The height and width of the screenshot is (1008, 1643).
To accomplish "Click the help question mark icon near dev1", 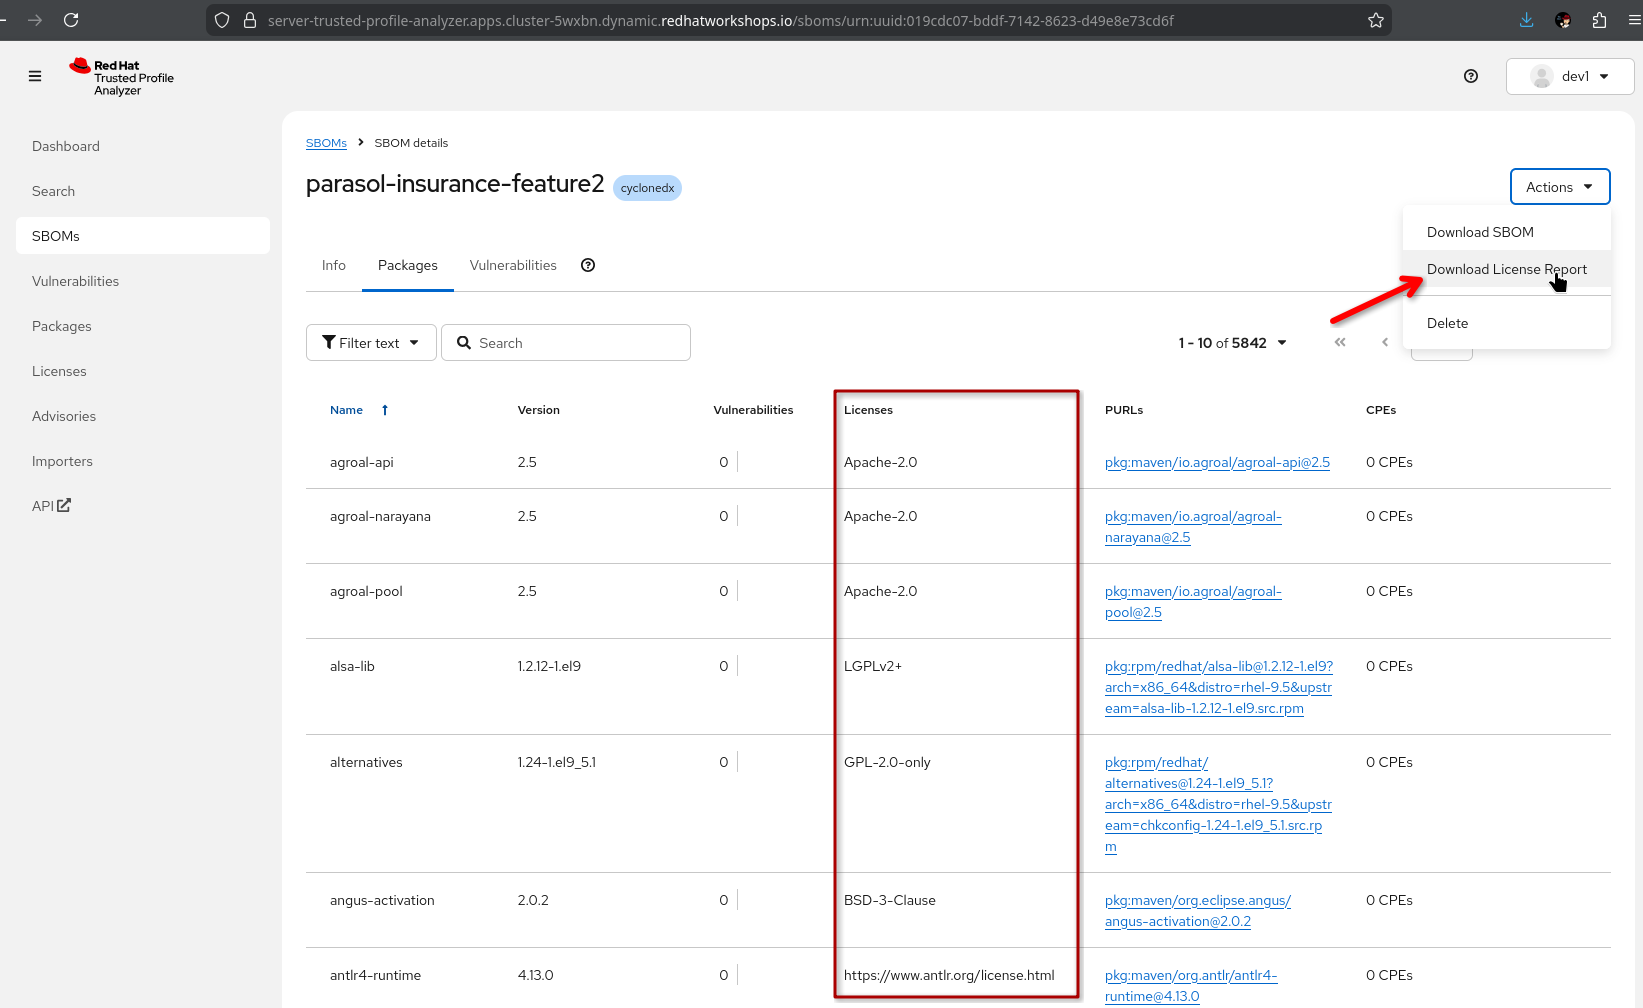I will 1470,76.
